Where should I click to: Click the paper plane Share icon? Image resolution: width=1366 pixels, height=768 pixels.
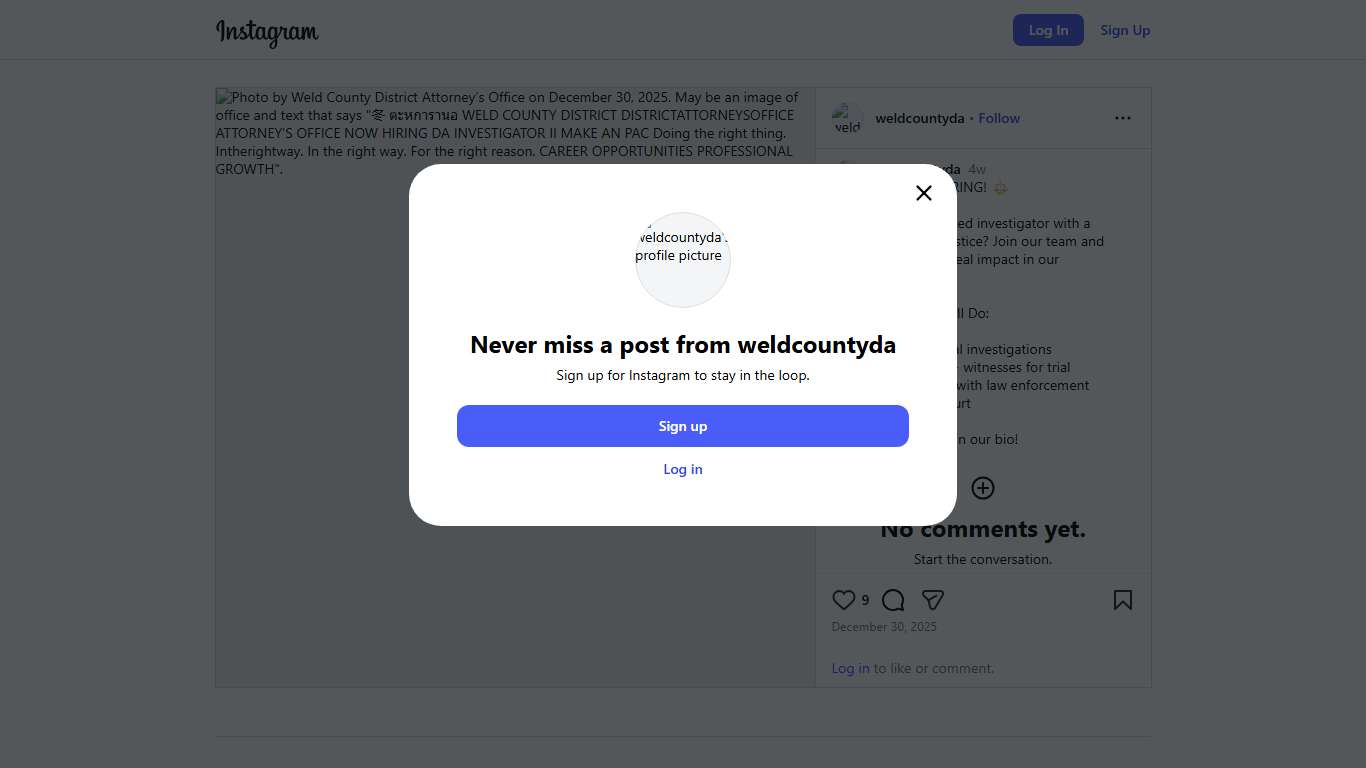pos(933,600)
